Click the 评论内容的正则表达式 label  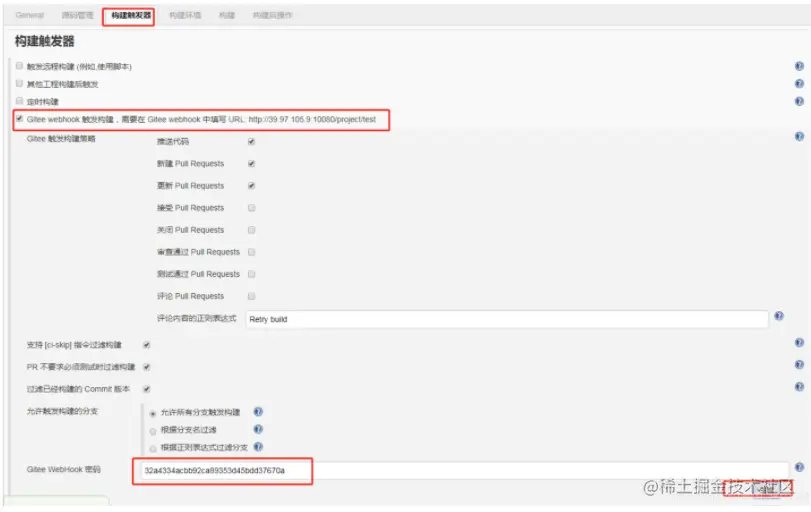click(x=197, y=318)
